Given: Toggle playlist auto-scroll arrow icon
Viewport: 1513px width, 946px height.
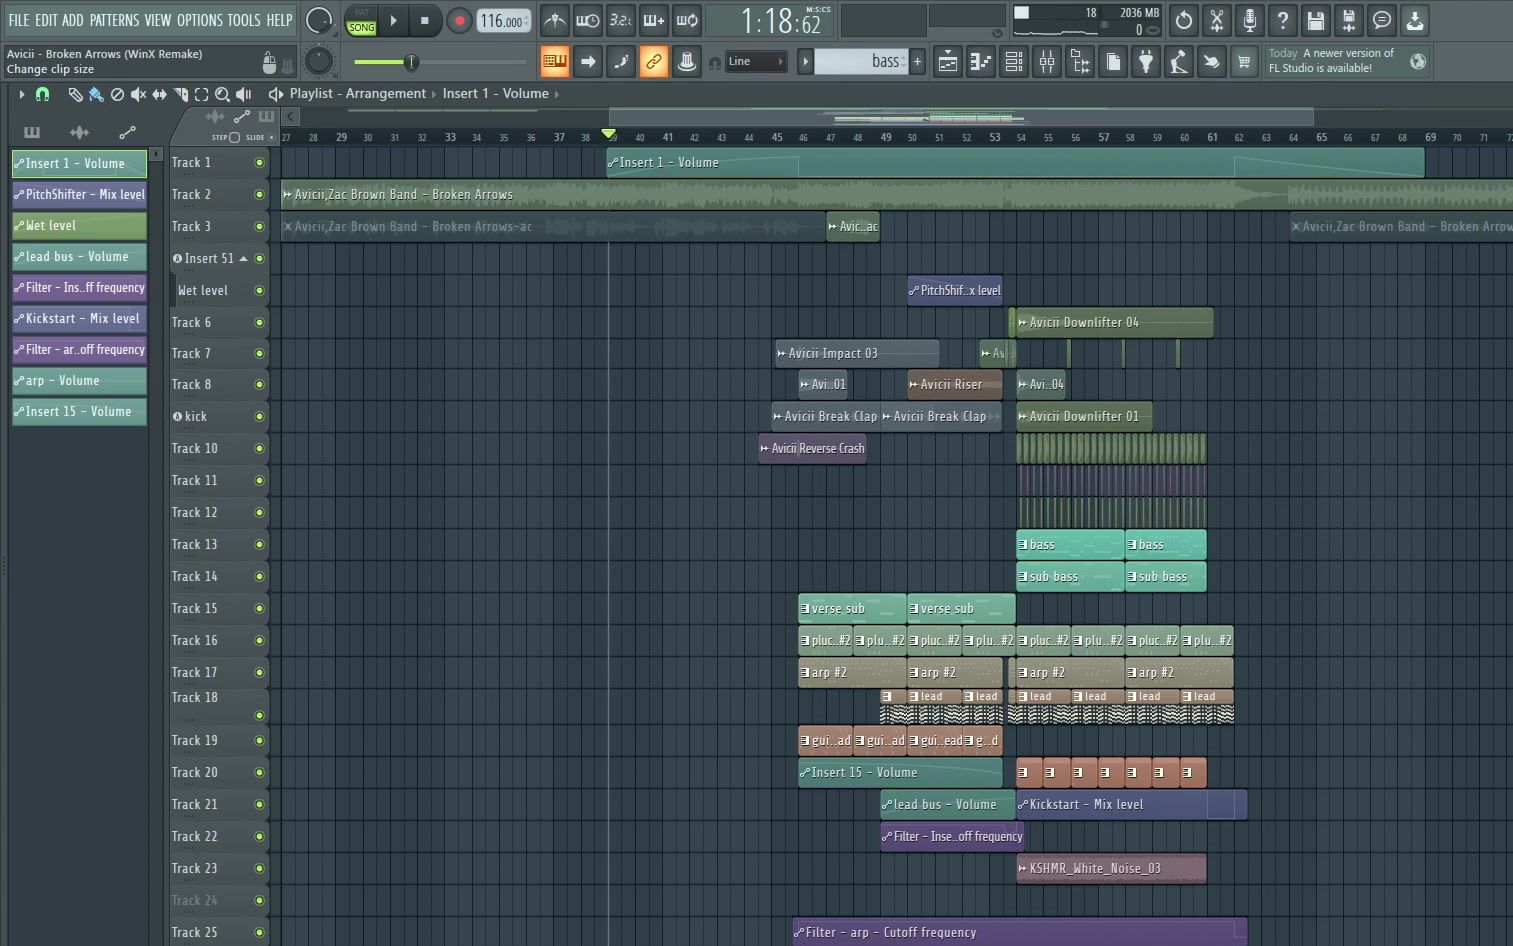Looking at the screenshot, I should (588, 62).
